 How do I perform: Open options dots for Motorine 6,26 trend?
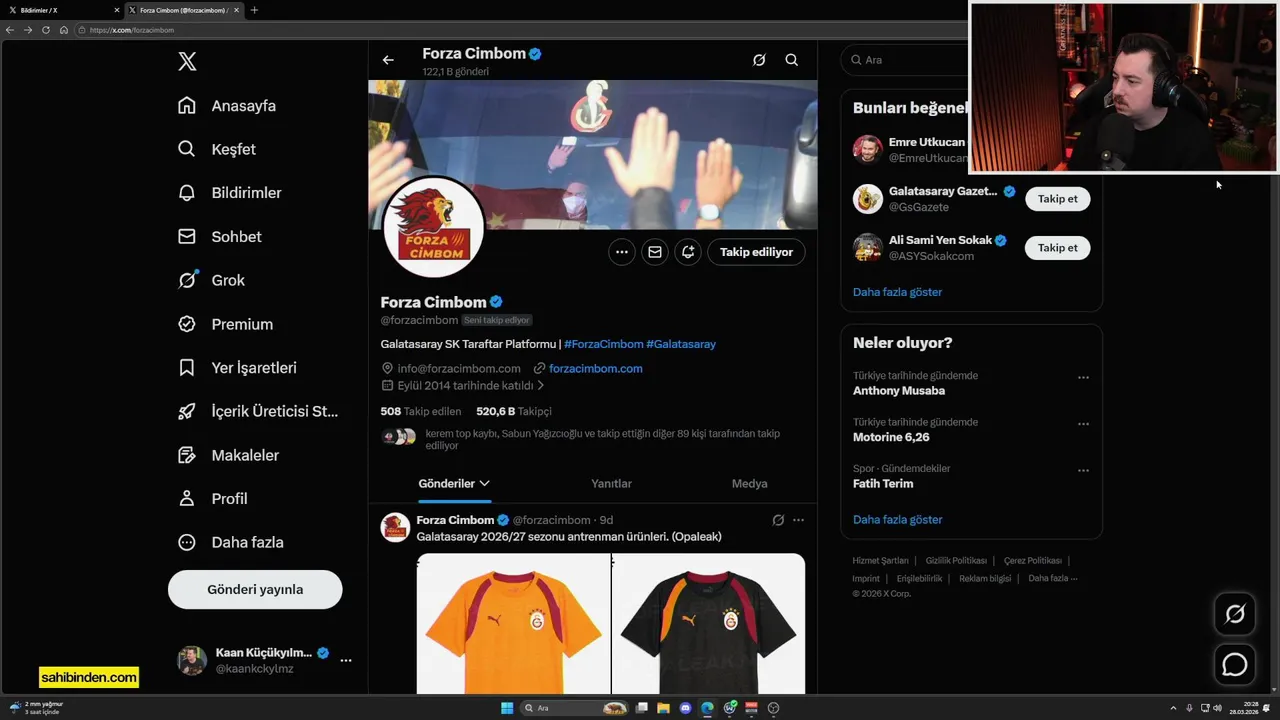(x=1083, y=424)
